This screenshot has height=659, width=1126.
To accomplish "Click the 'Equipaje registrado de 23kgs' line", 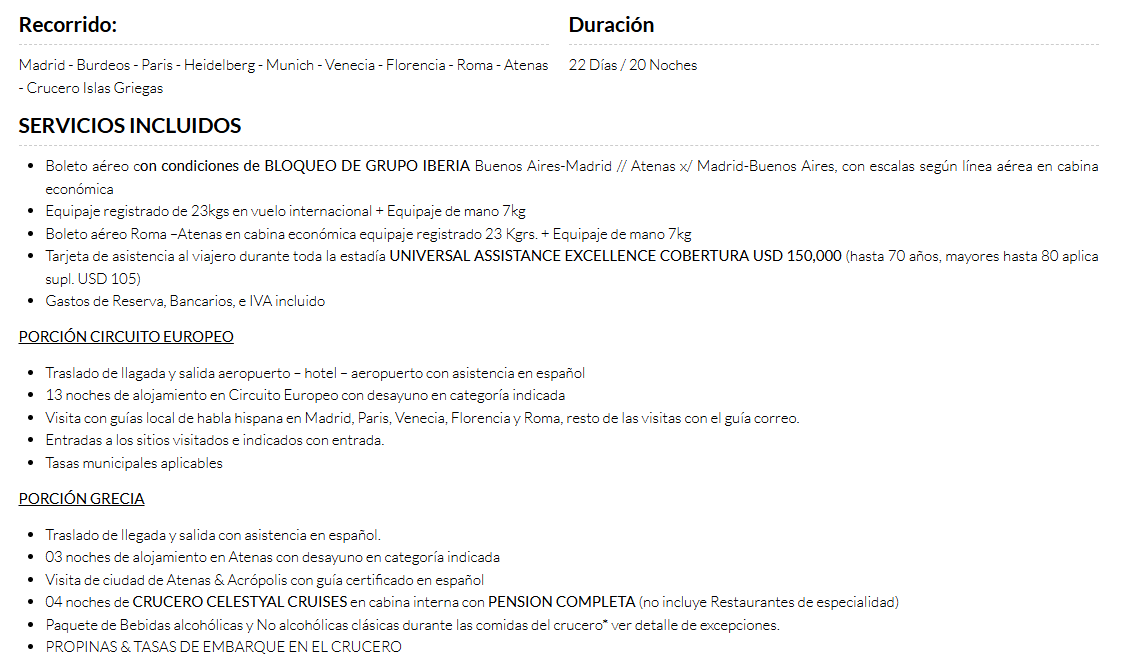I will click(285, 211).
